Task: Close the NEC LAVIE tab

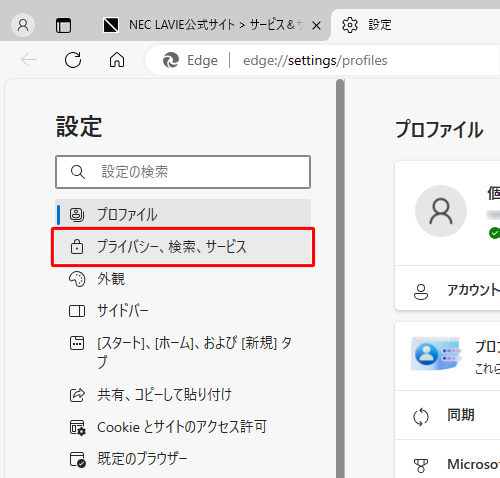Action: (x=316, y=25)
